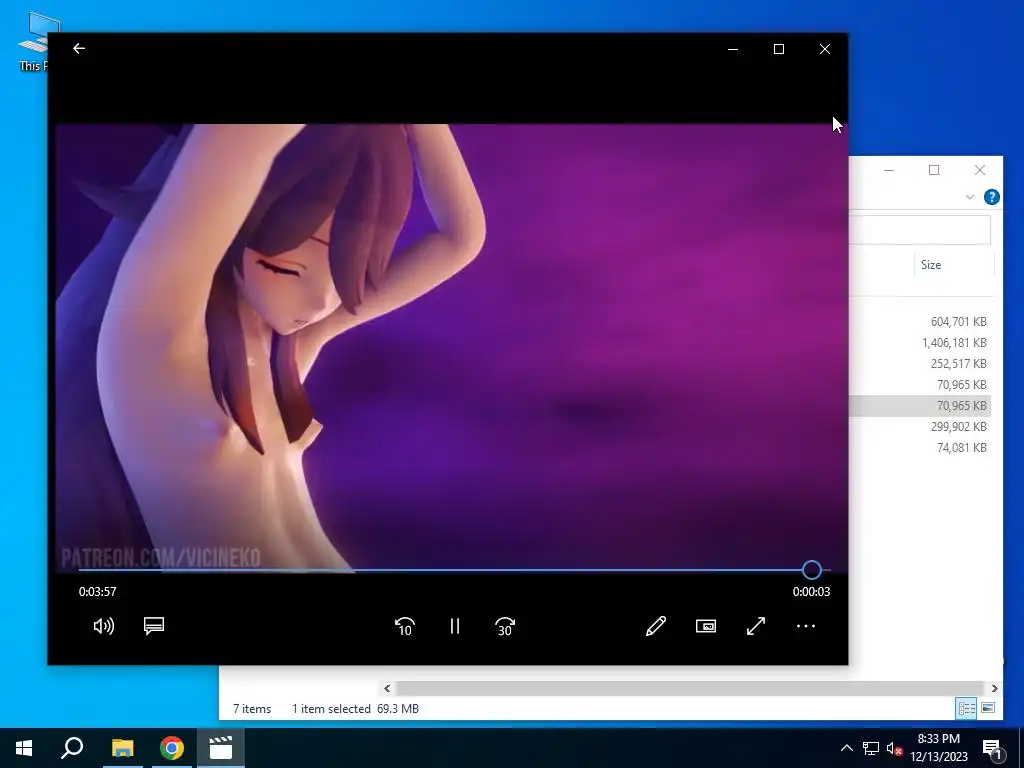Launch Google Chrome from the taskbar
Image resolution: width=1024 pixels, height=768 pixels.
[172, 748]
